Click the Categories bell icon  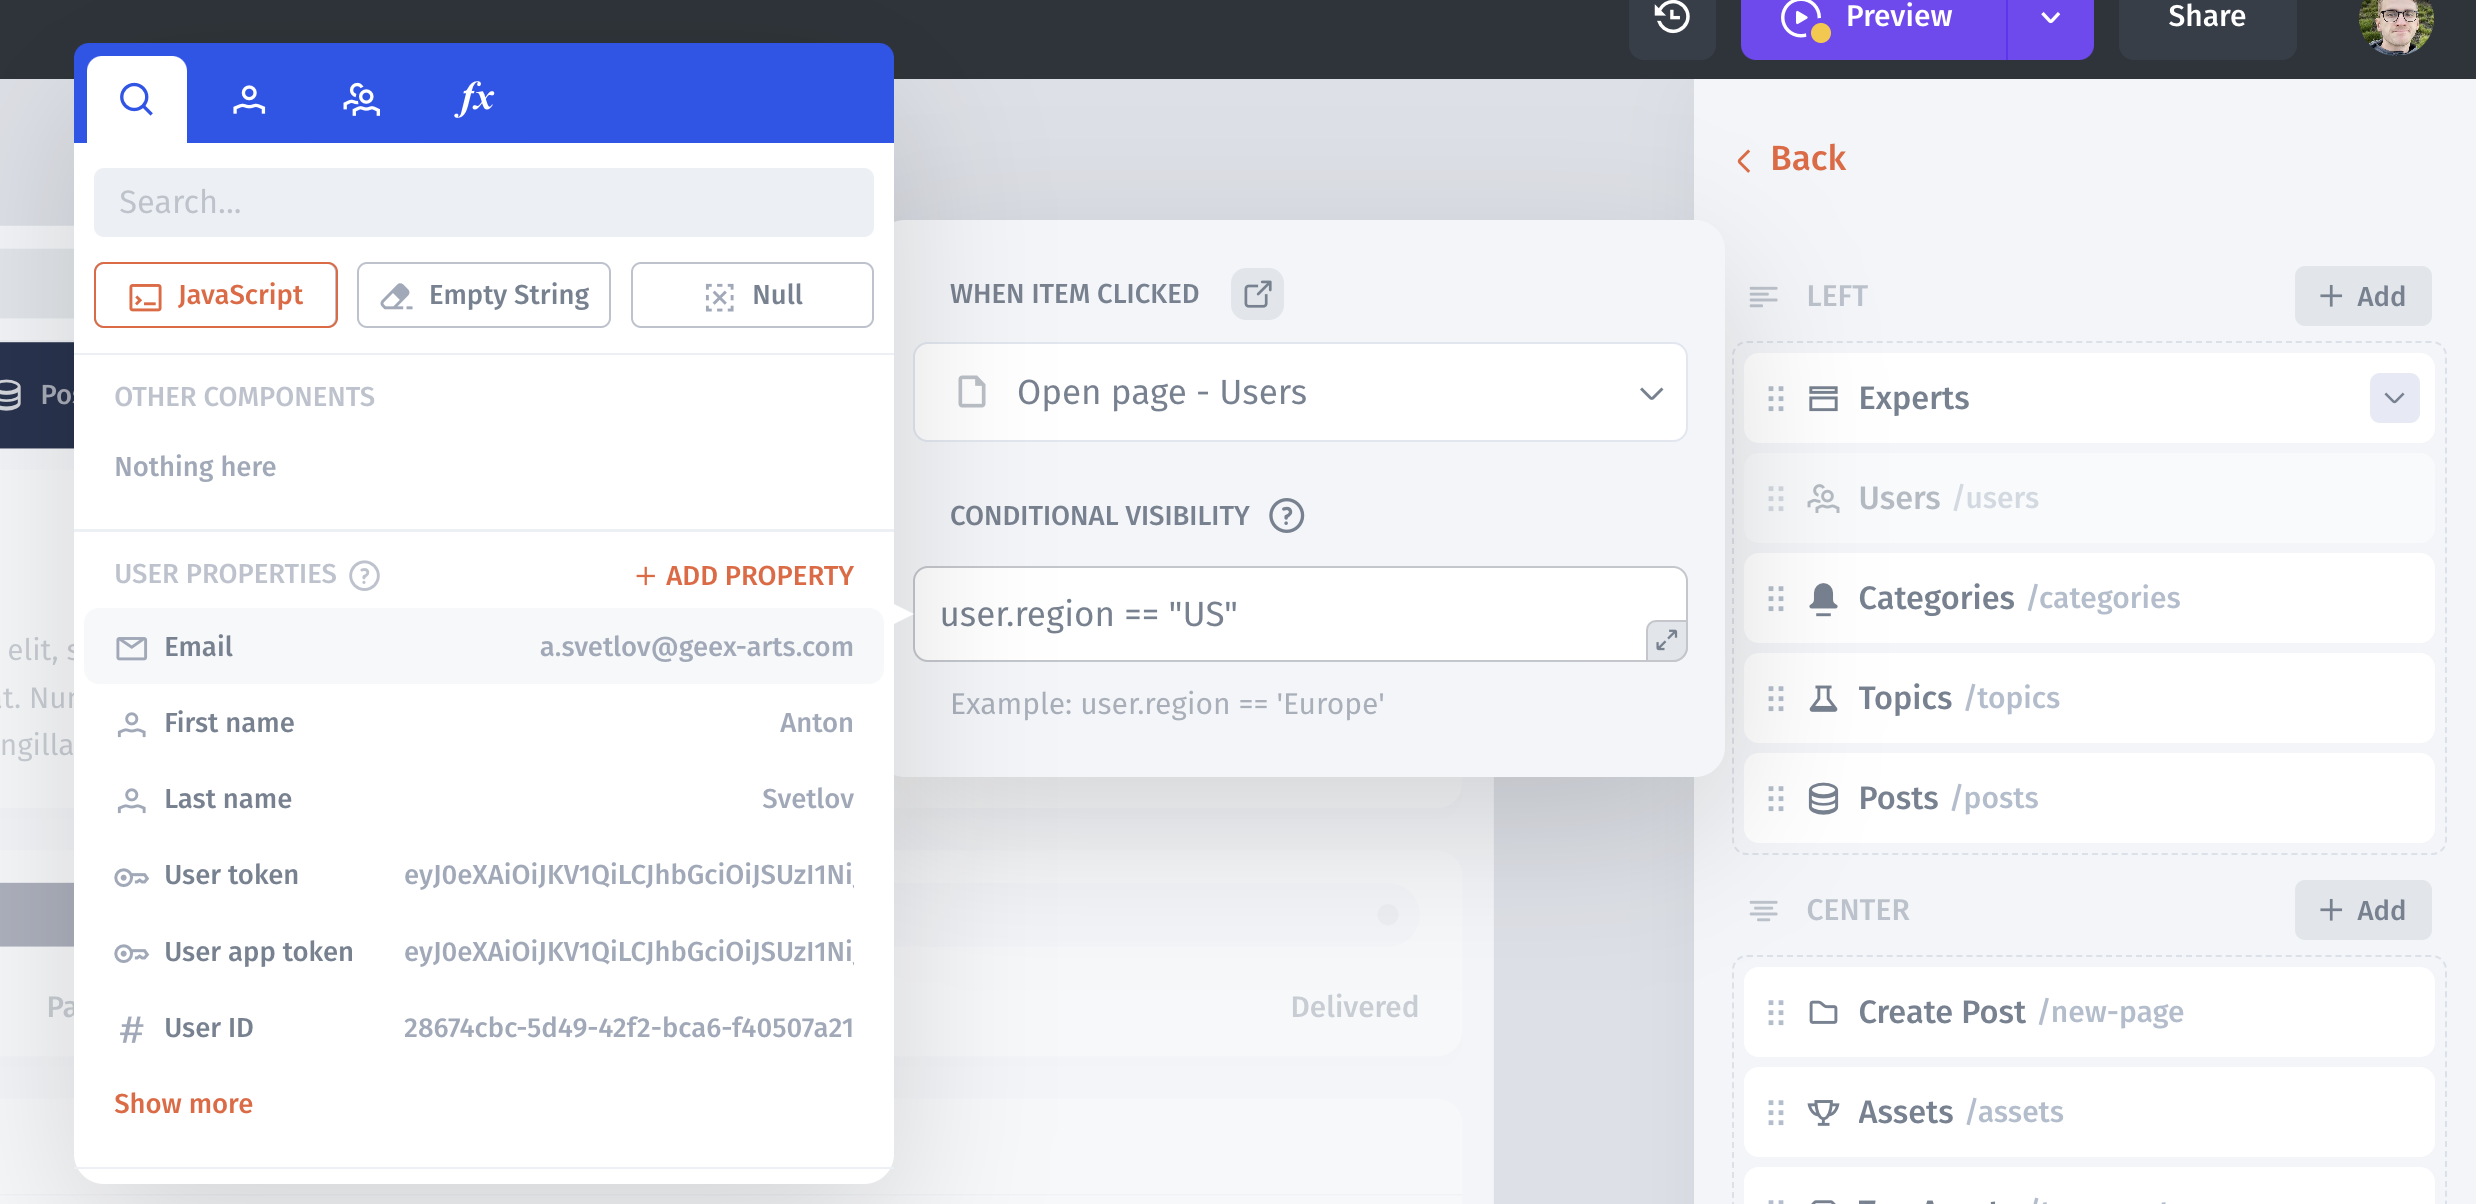tap(1823, 598)
